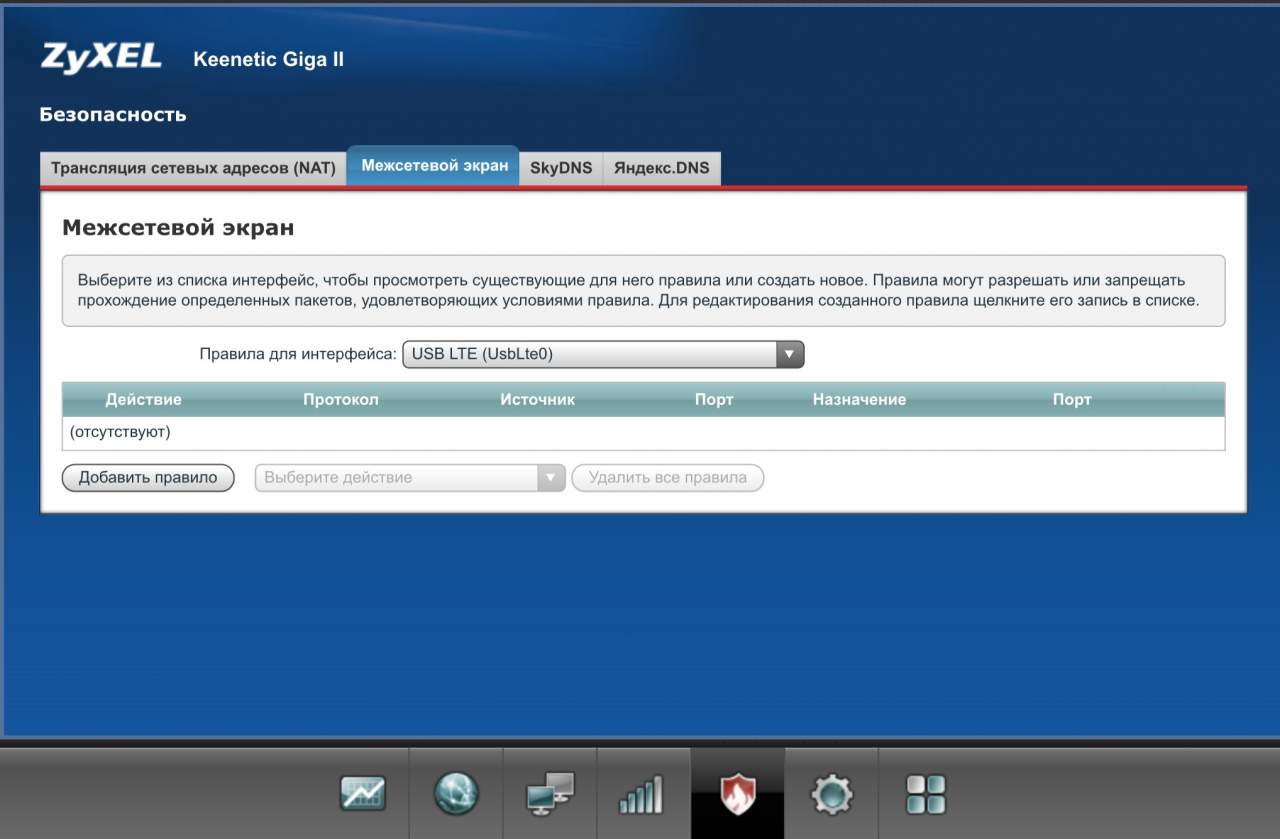Click the Протокол column header
The height and width of the screenshot is (839, 1280).
341,400
